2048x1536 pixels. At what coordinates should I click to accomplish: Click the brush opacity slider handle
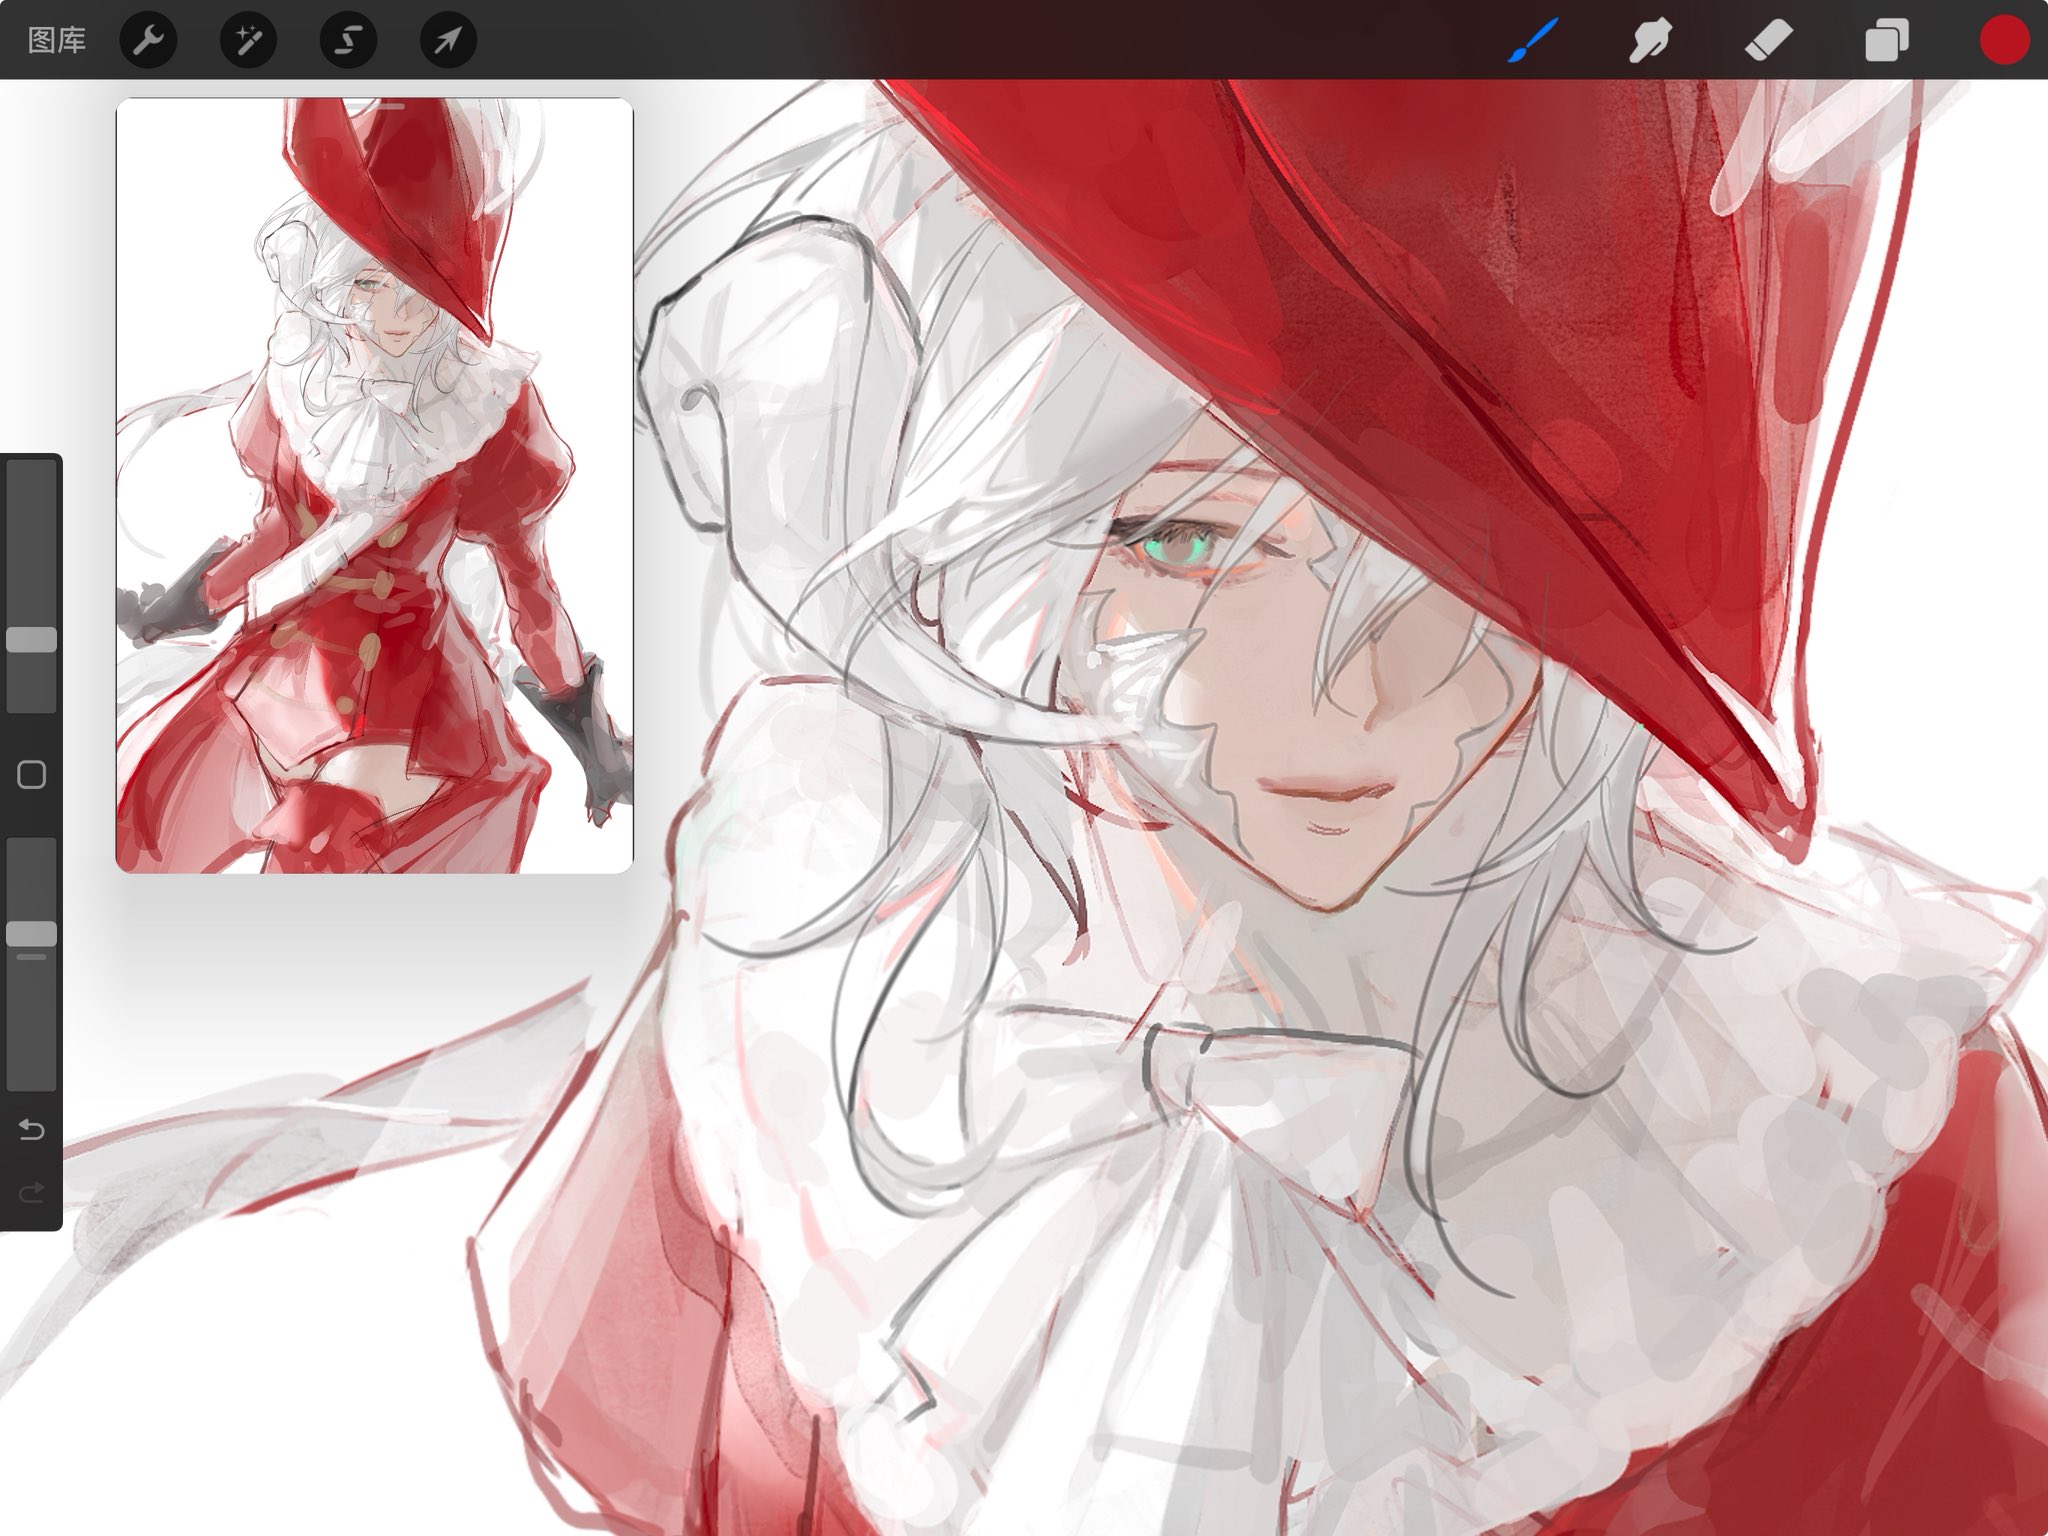point(32,934)
